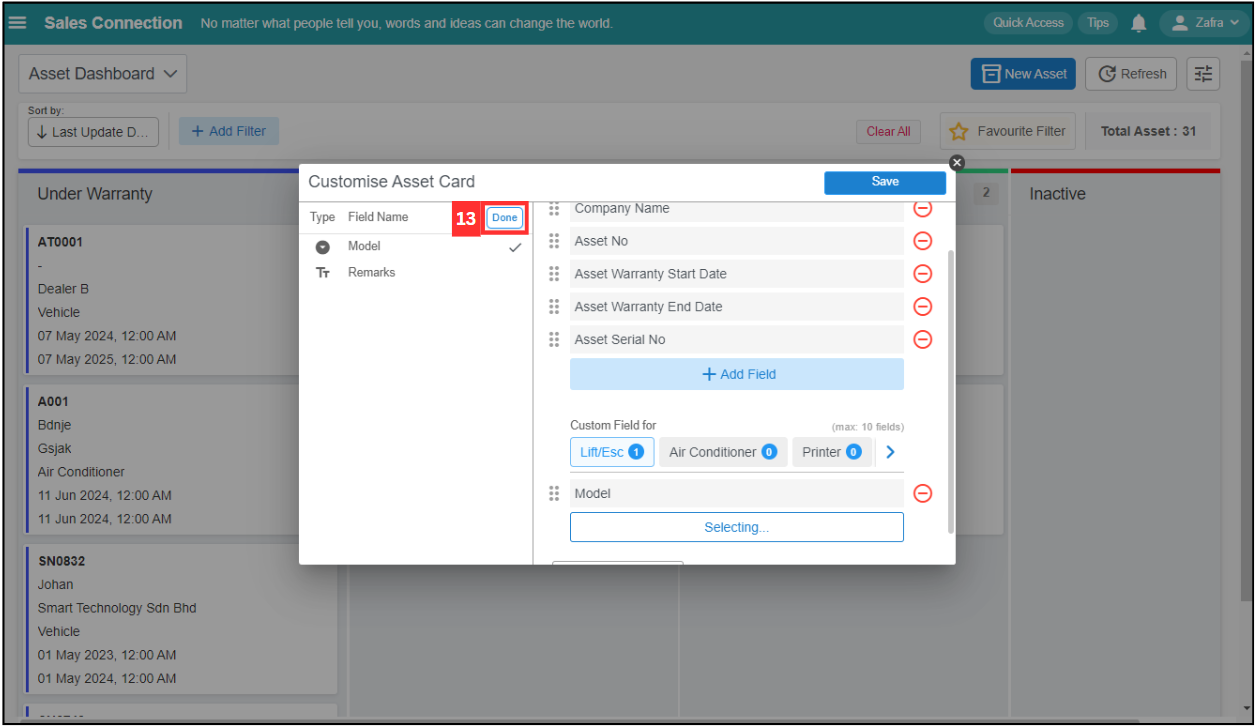Select the Lift/Esc category tab

click(612, 452)
